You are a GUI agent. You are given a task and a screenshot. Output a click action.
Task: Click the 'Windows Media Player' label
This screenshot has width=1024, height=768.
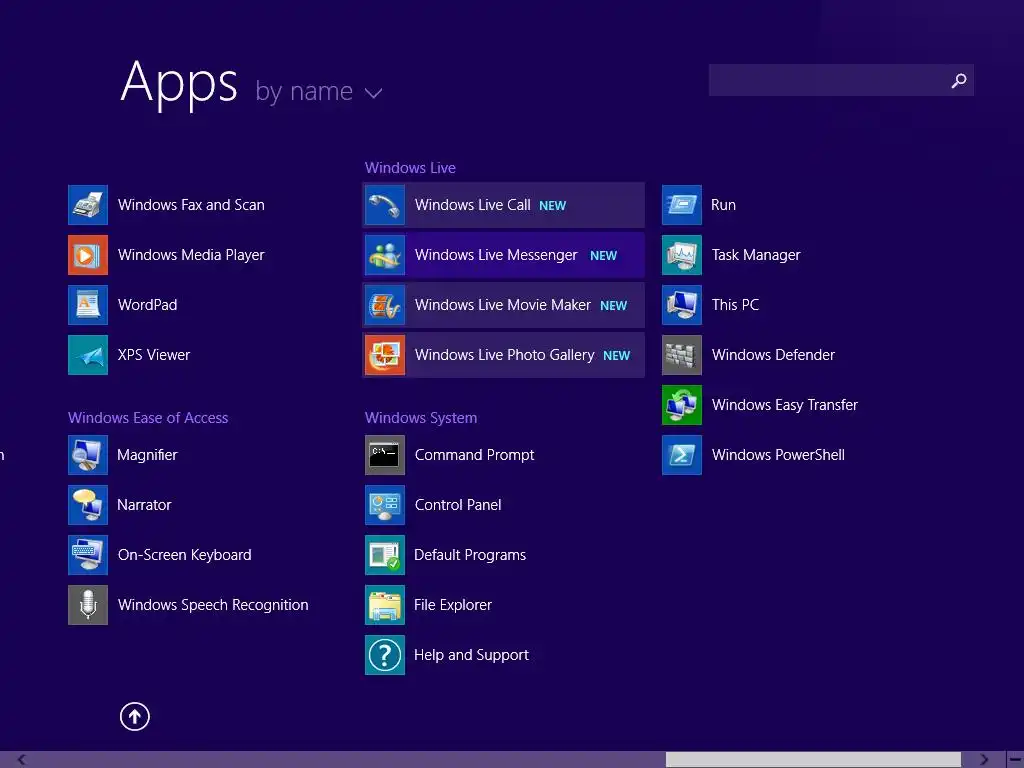pos(191,255)
